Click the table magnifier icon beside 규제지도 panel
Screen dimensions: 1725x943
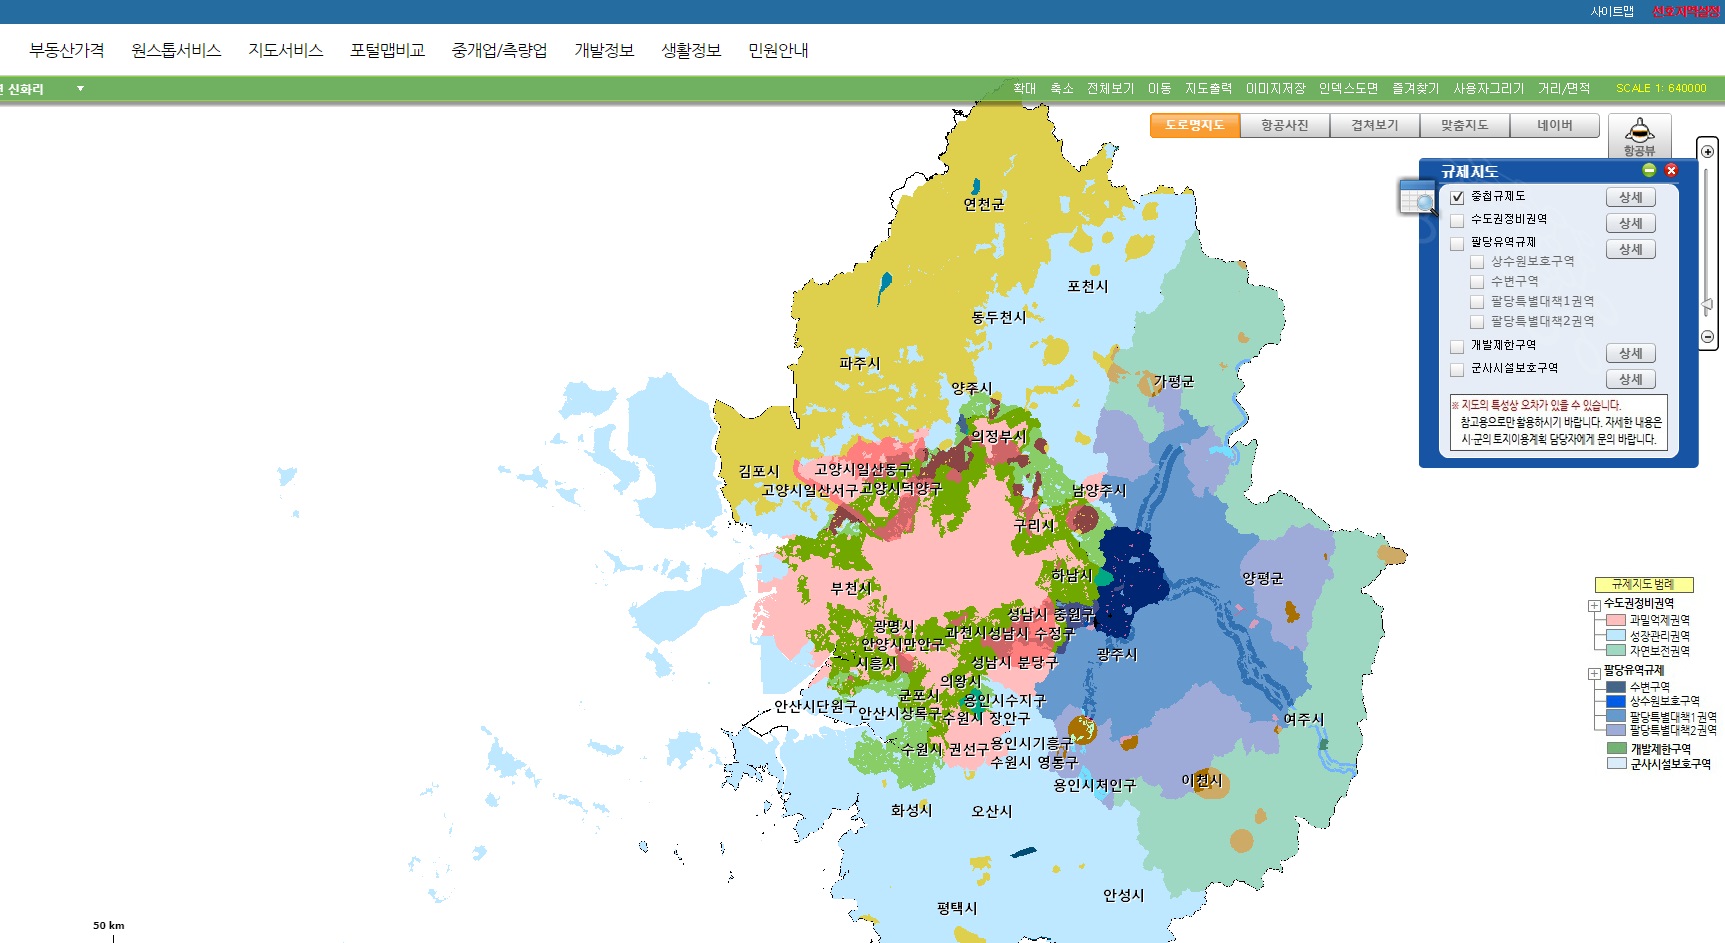[x=1418, y=197]
